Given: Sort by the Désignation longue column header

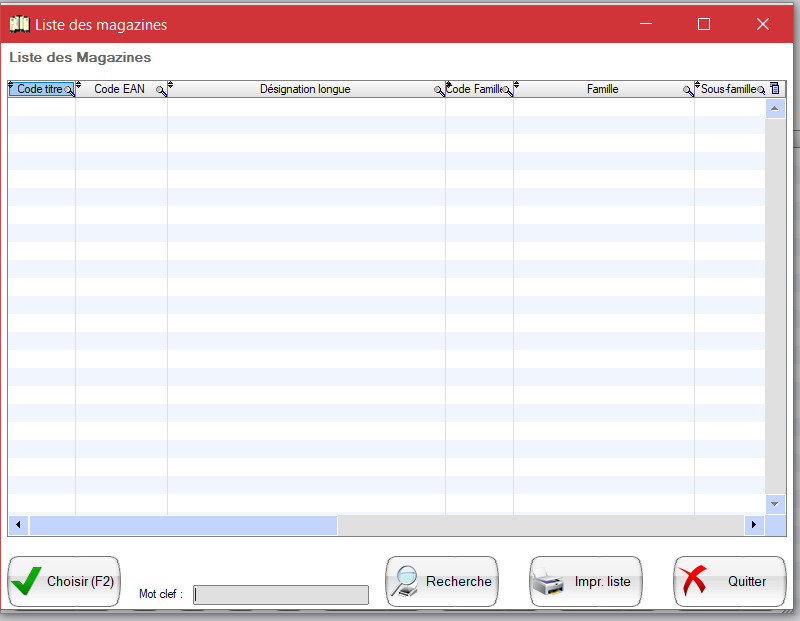Looking at the screenshot, I should pyautogui.click(x=305, y=89).
